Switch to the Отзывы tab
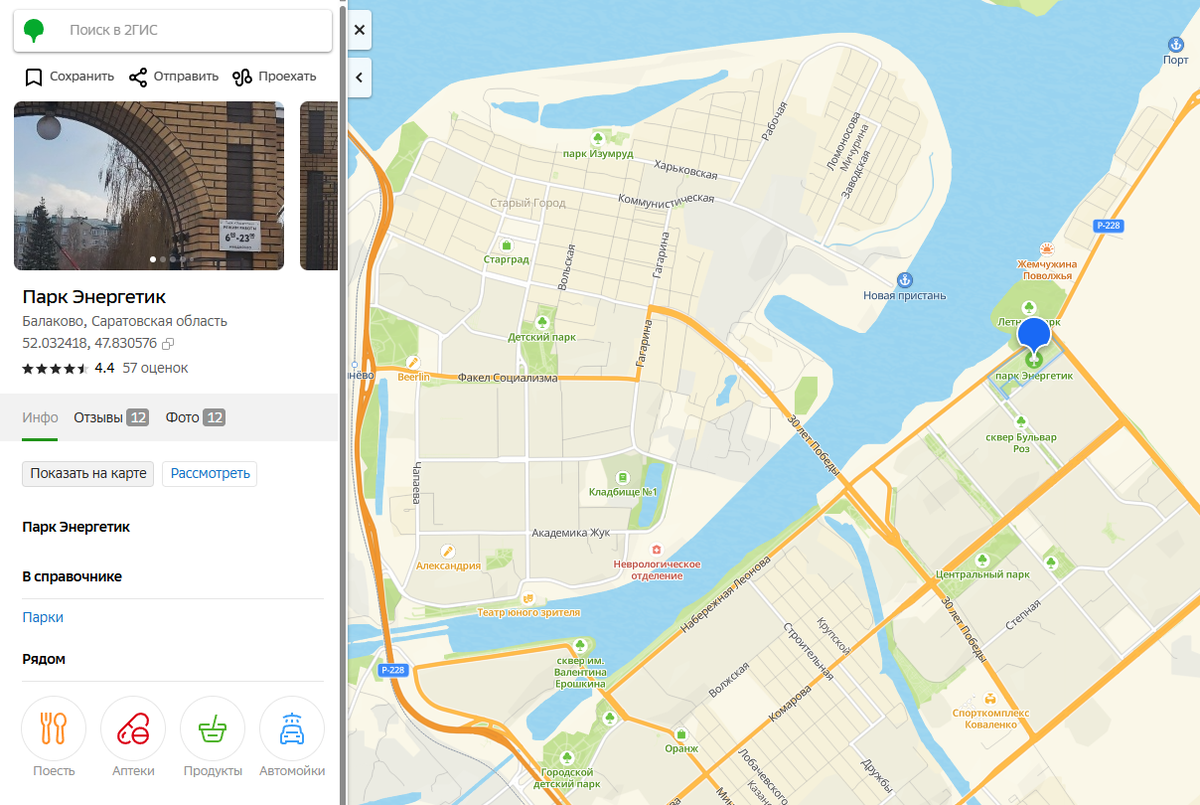The image size is (1200, 805). (x=111, y=417)
